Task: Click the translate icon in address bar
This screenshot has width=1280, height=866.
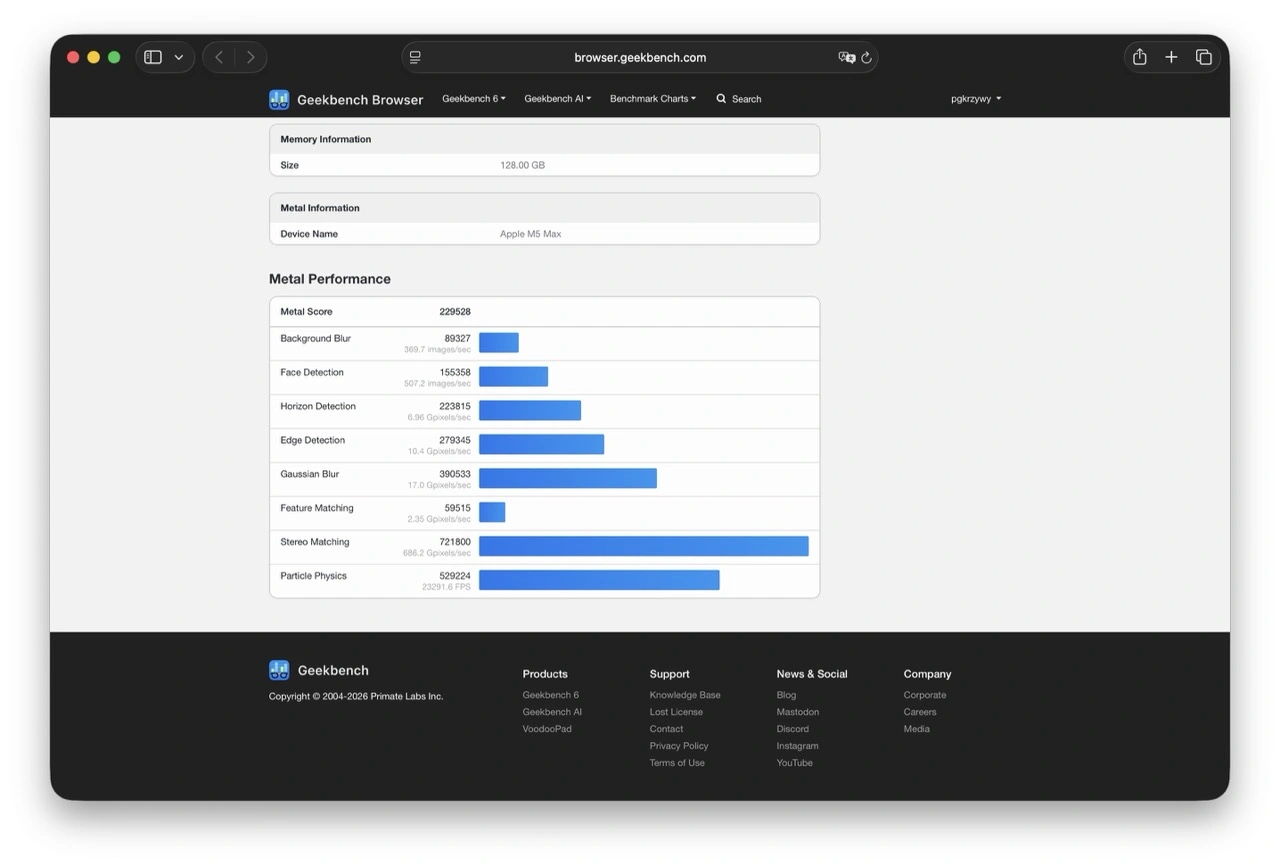Action: (846, 58)
